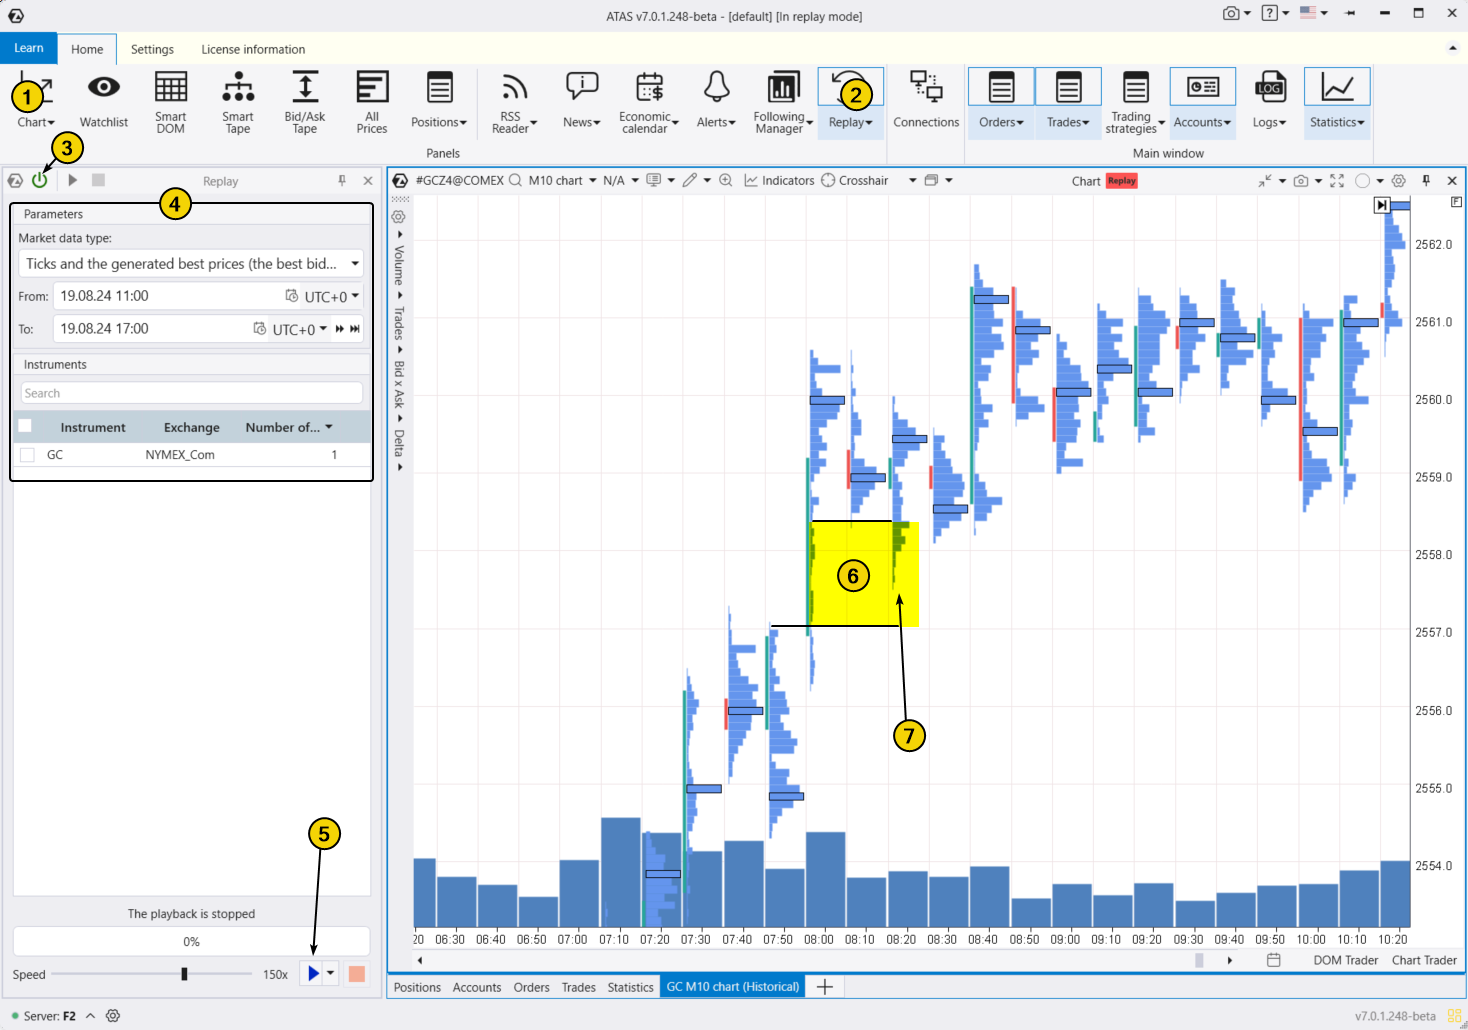Toggle the GC instrument checkbox

tap(27, 454)
